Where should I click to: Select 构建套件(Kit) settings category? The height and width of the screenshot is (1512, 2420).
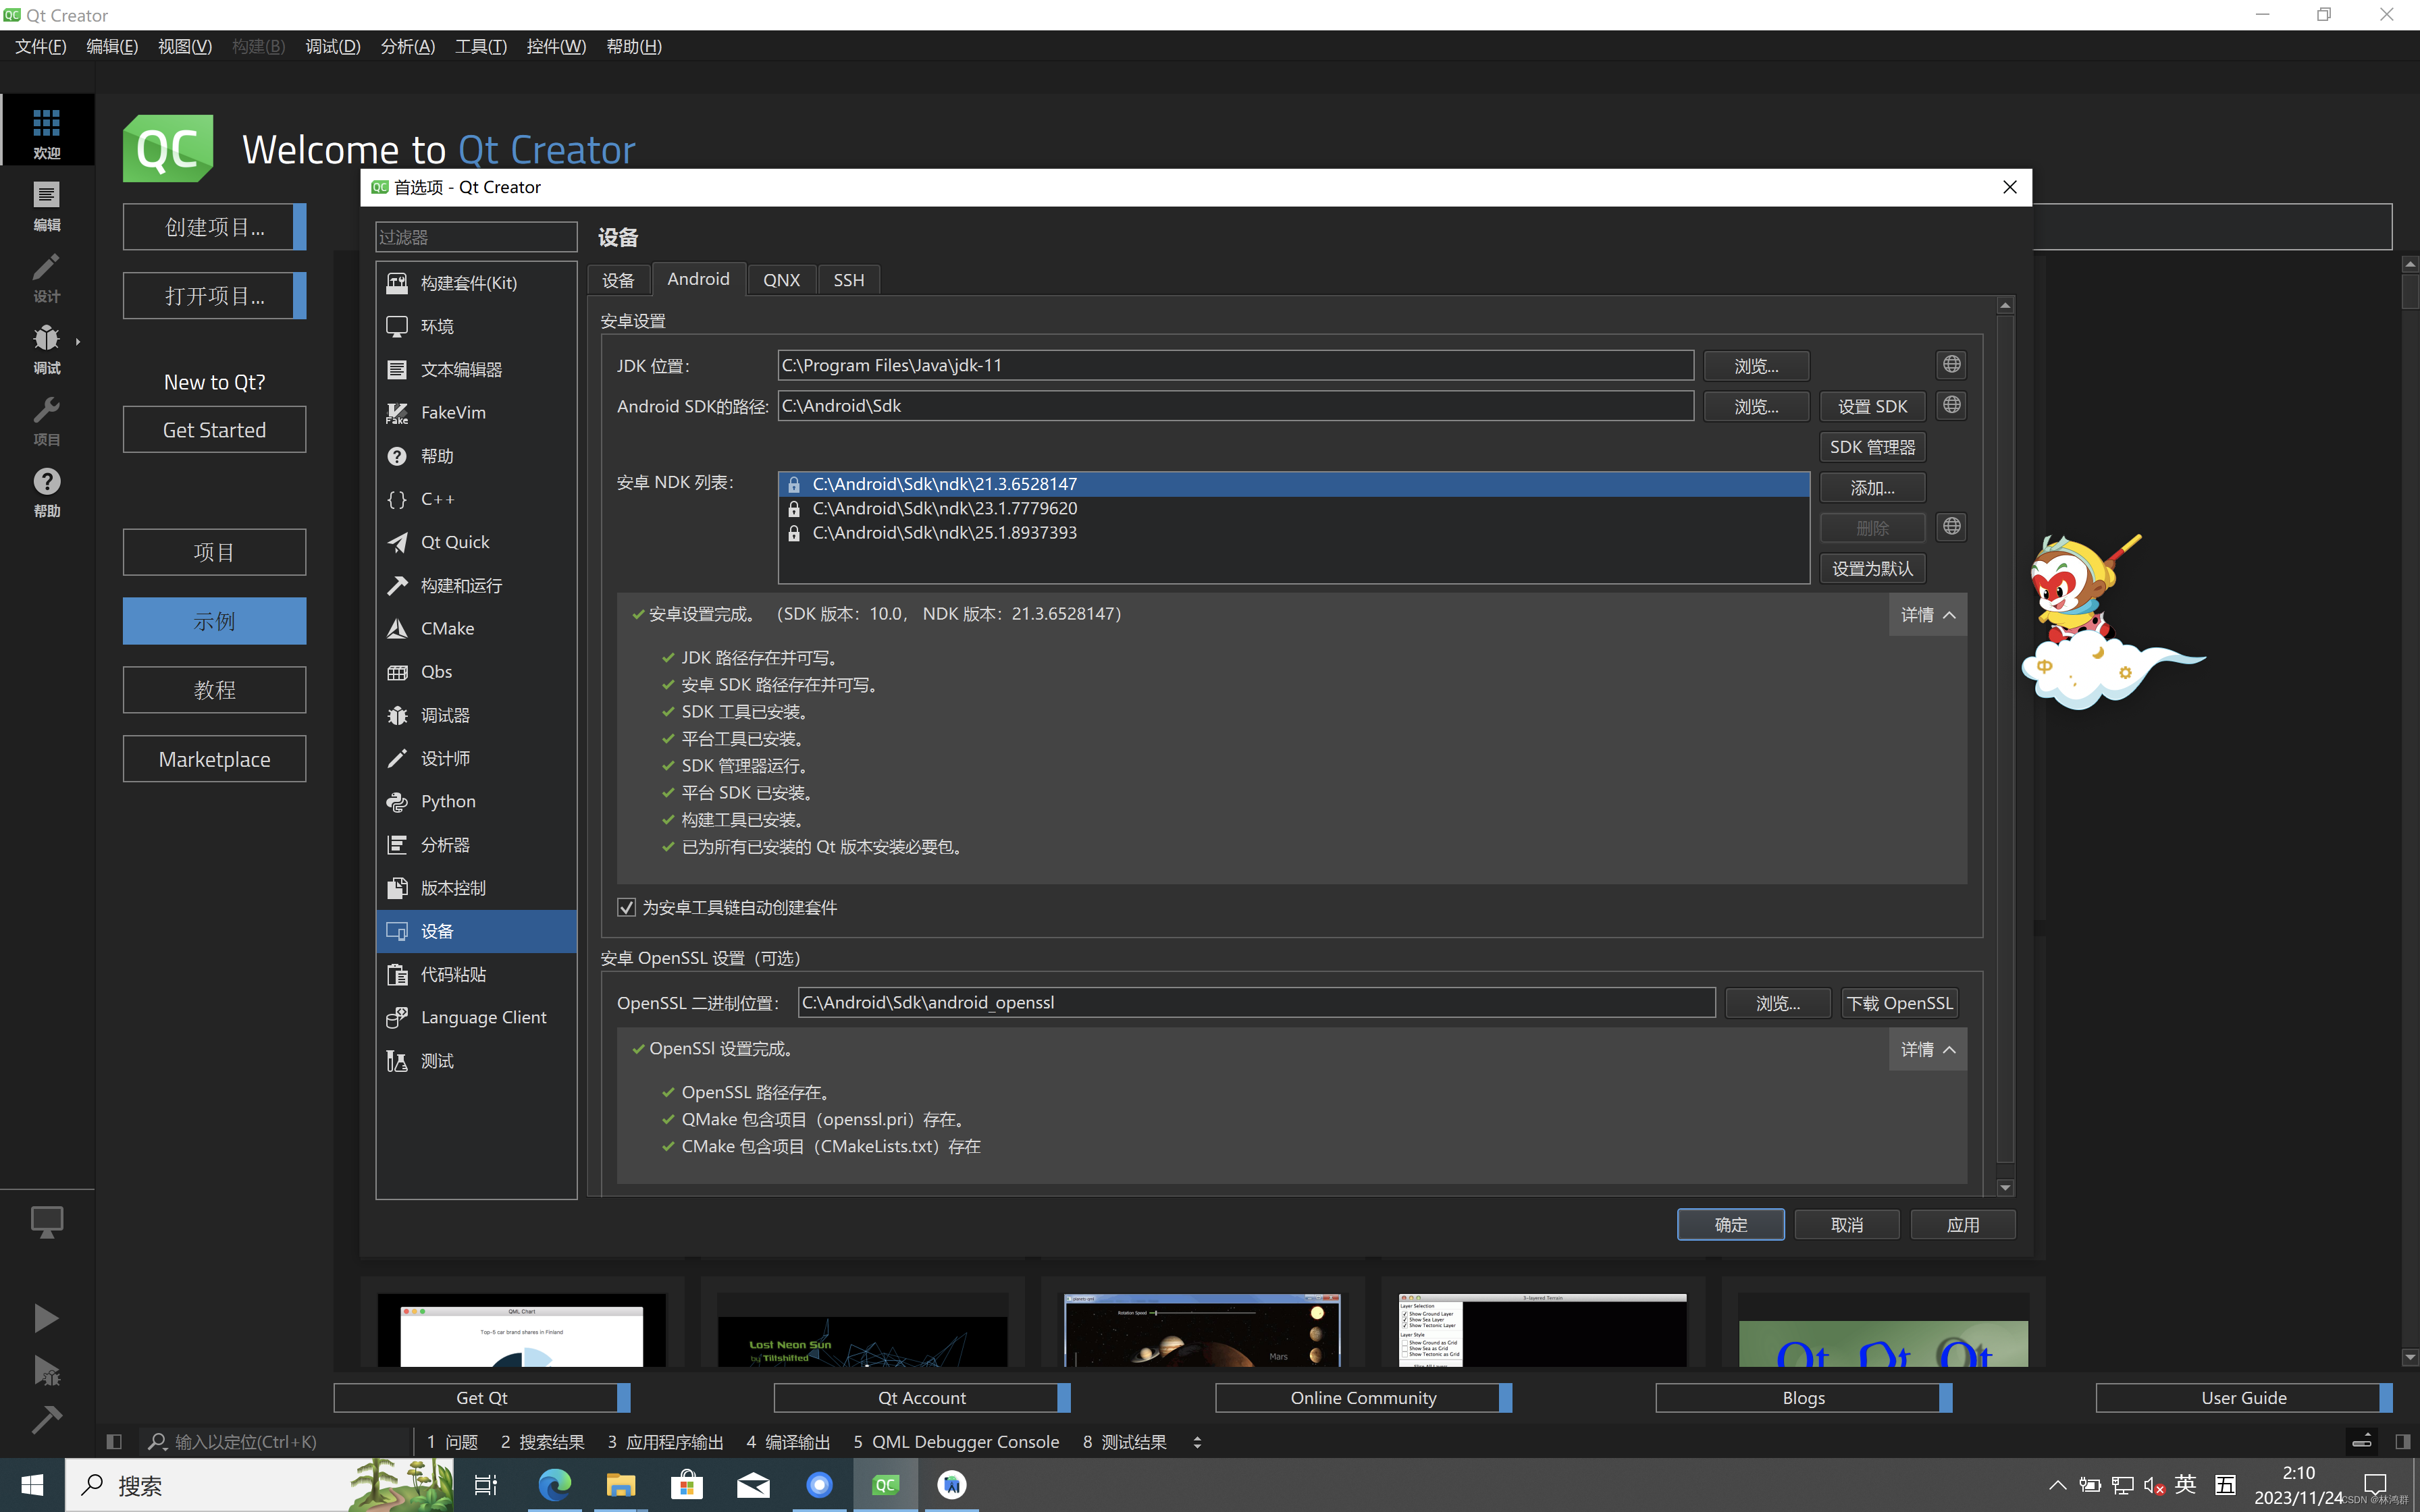476,283
